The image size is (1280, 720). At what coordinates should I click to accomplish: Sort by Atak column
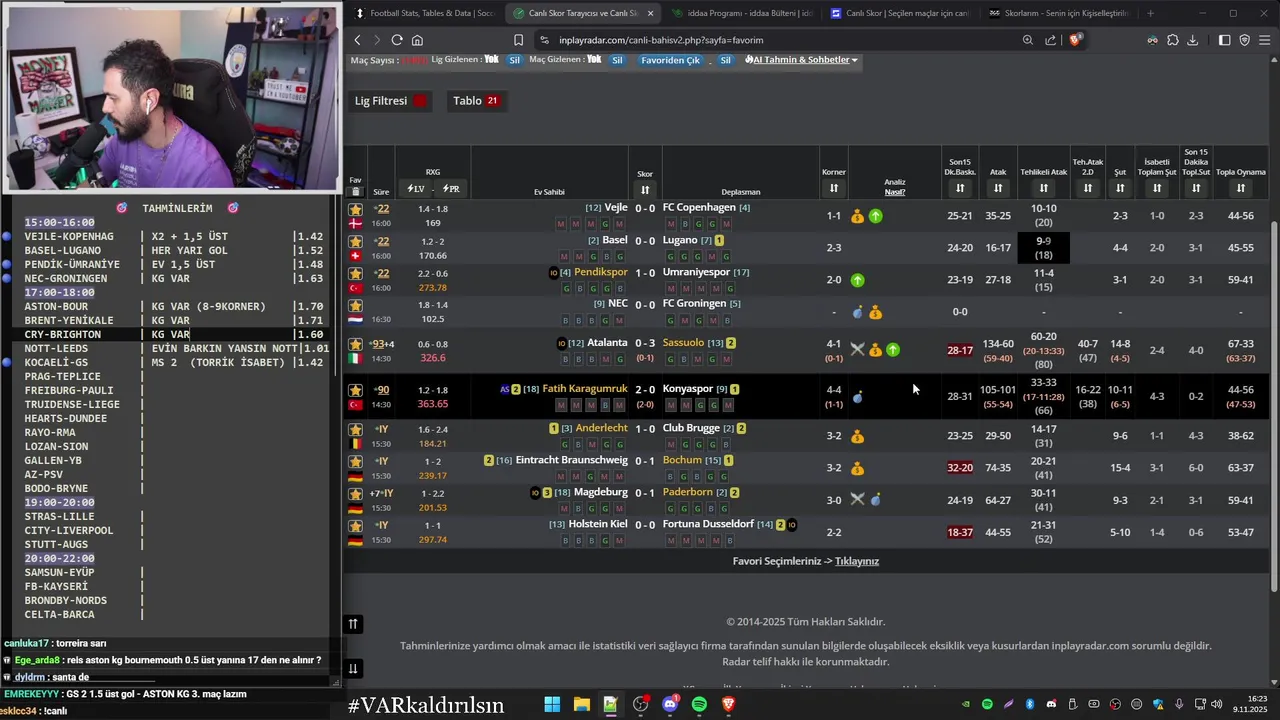(998, 188)
